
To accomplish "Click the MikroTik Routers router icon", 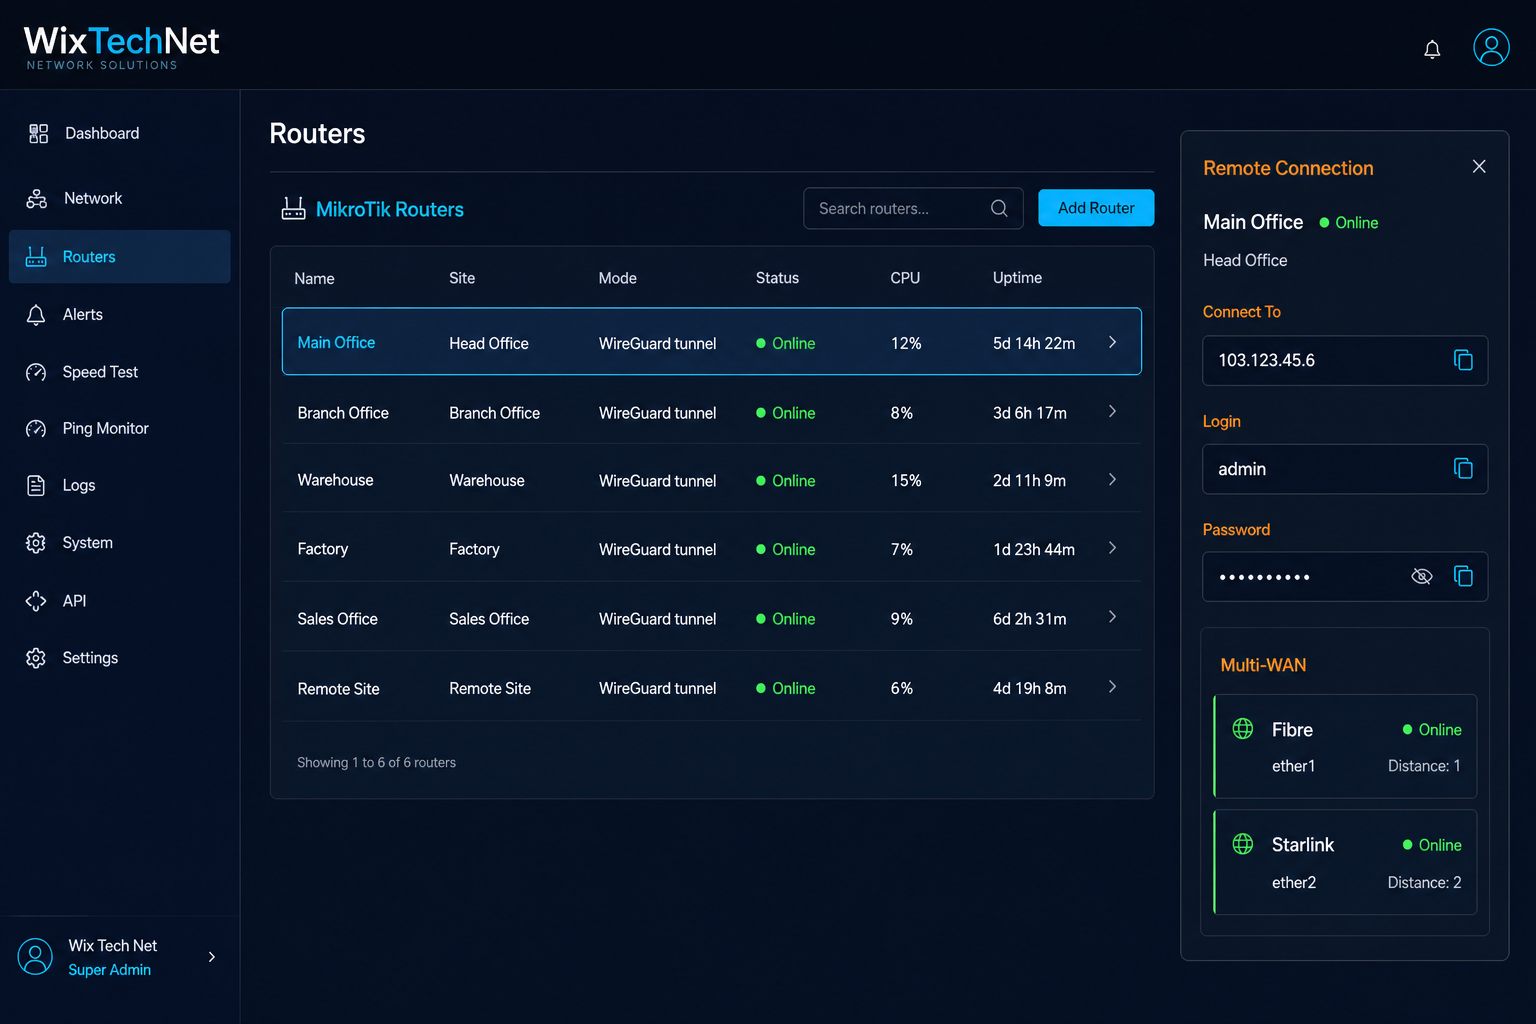I will coord(293,208).
